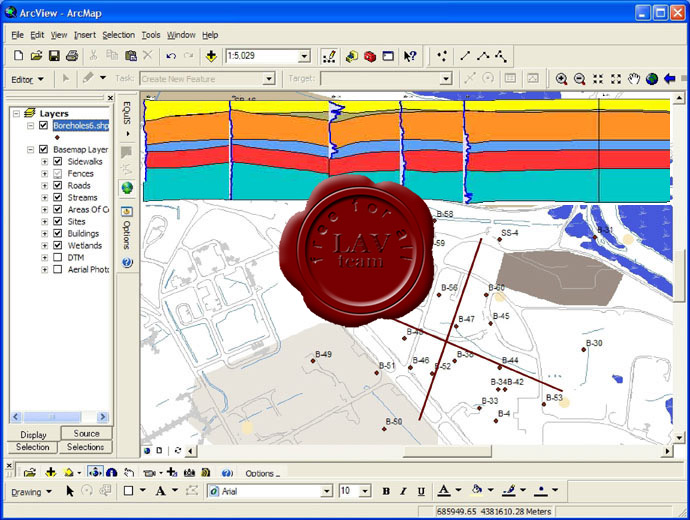Open the Selection menu

pyautogui.click(x=118, y=35)
